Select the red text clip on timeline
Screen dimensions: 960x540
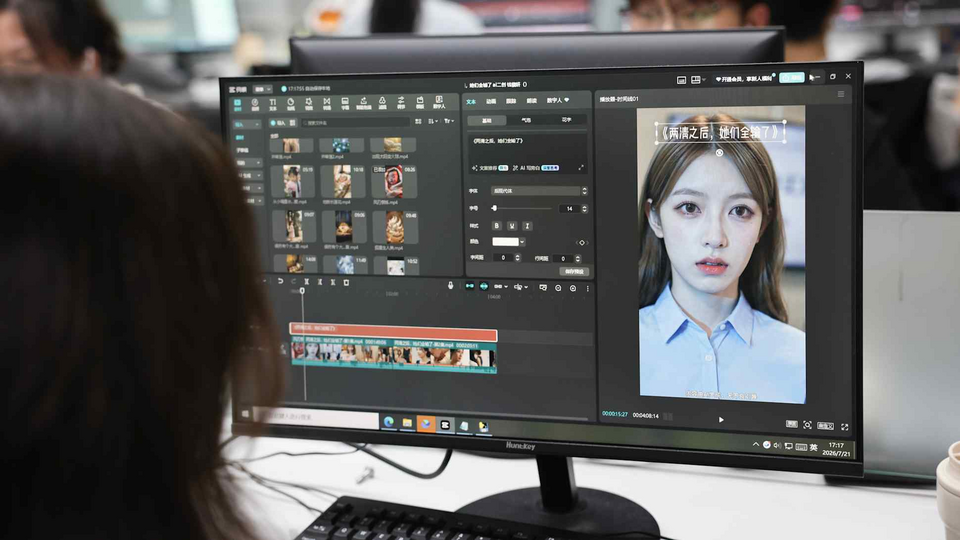[x=393, y=334]
